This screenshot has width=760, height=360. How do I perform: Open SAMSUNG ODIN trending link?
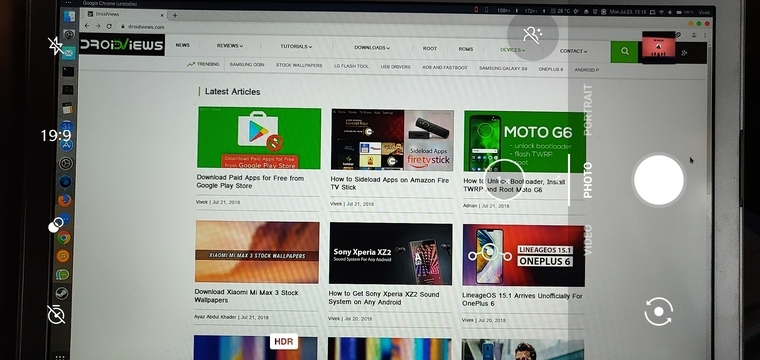(247, 64)
